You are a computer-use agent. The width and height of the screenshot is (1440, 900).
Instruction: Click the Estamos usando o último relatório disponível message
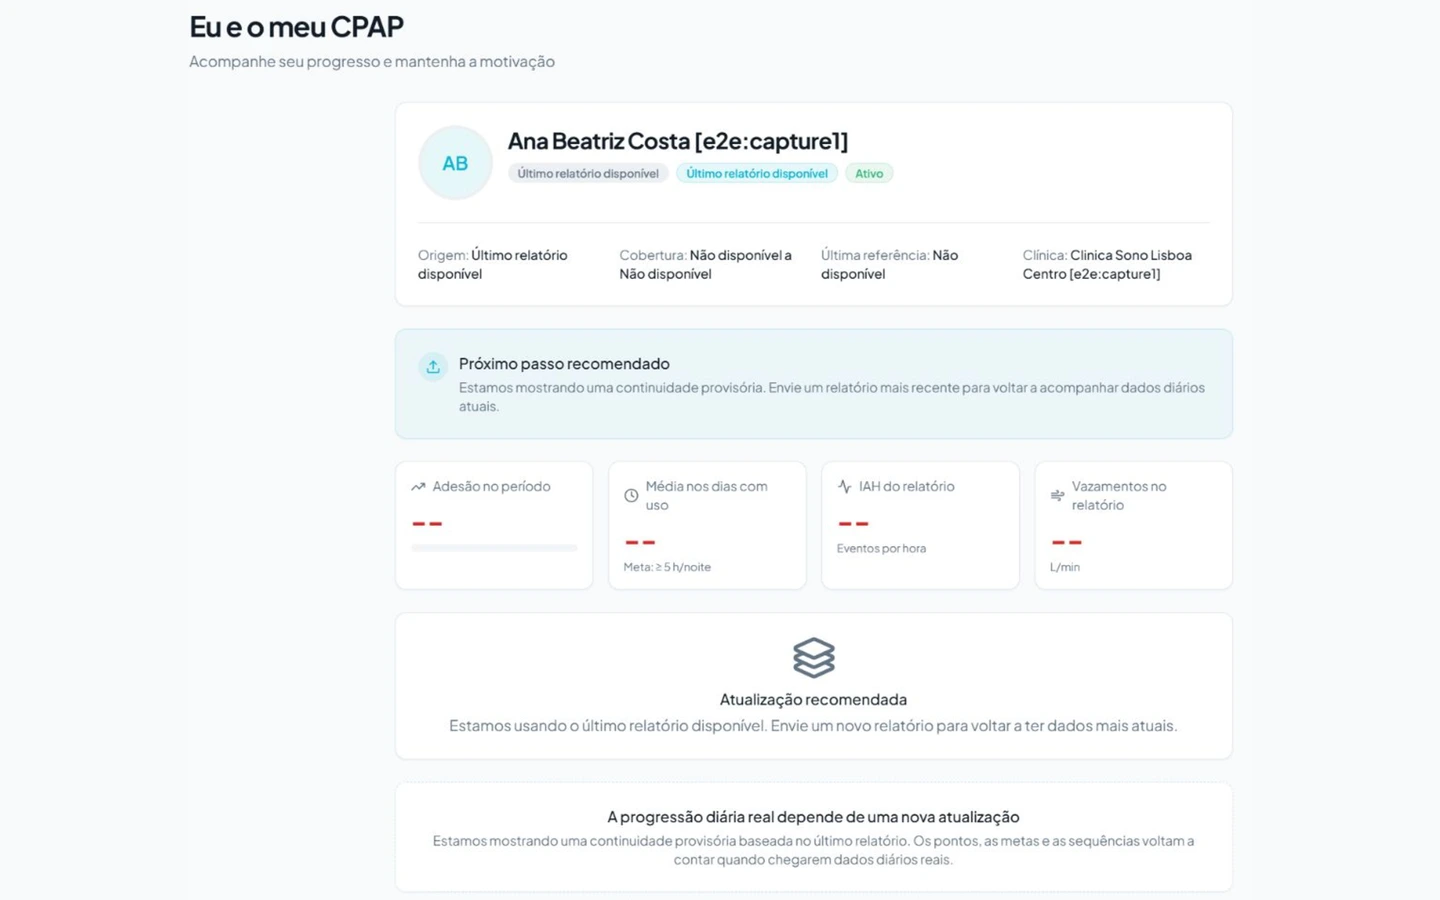(x=813, y=726)
